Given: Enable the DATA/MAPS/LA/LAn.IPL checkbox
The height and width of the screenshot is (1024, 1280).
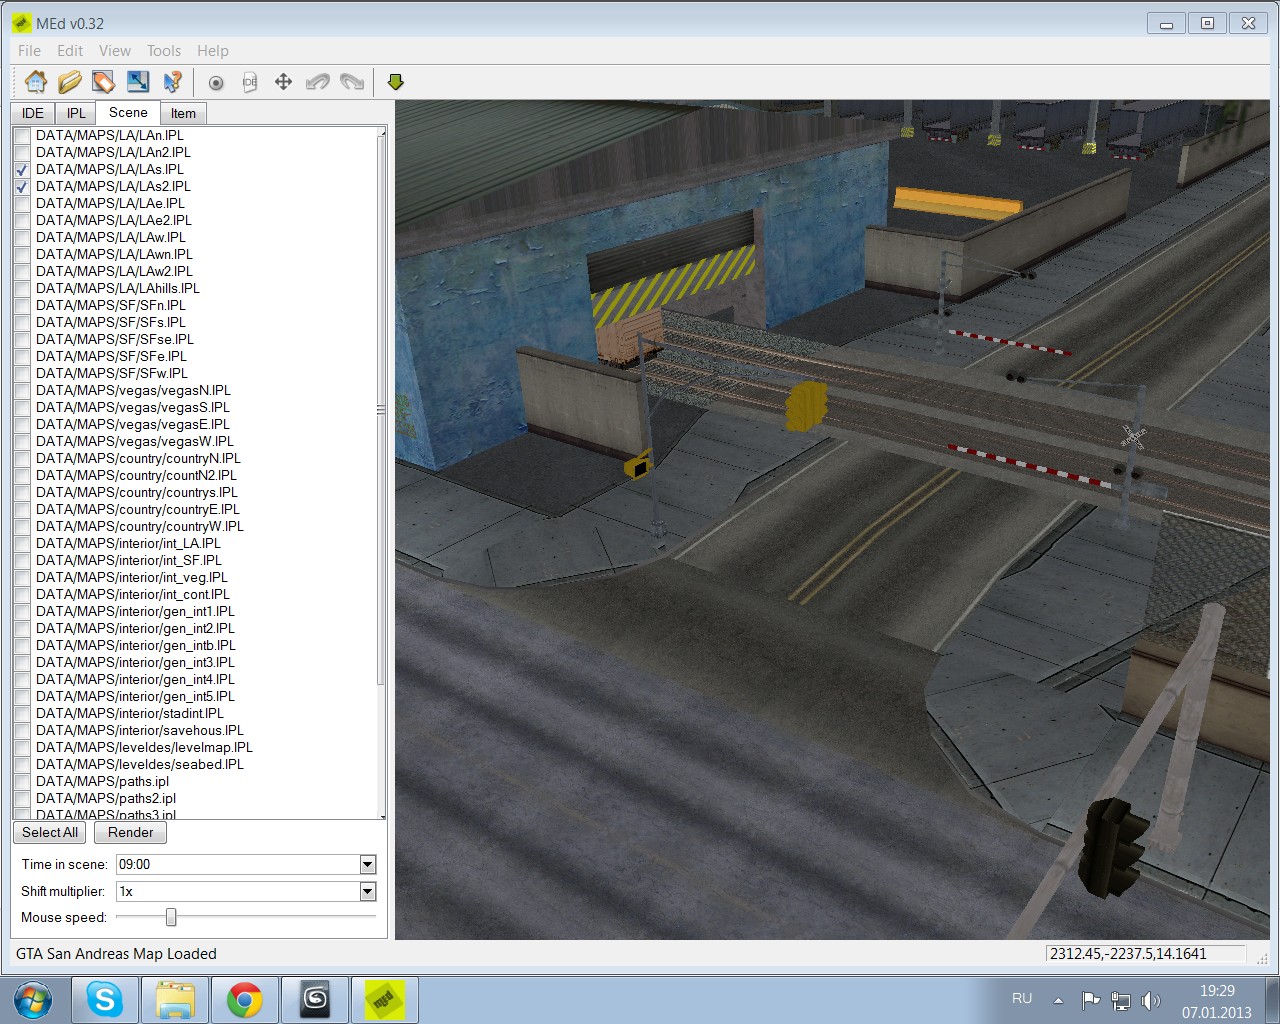Looking at the screenshot, I should pyautogui.click(x=22, y=135).
